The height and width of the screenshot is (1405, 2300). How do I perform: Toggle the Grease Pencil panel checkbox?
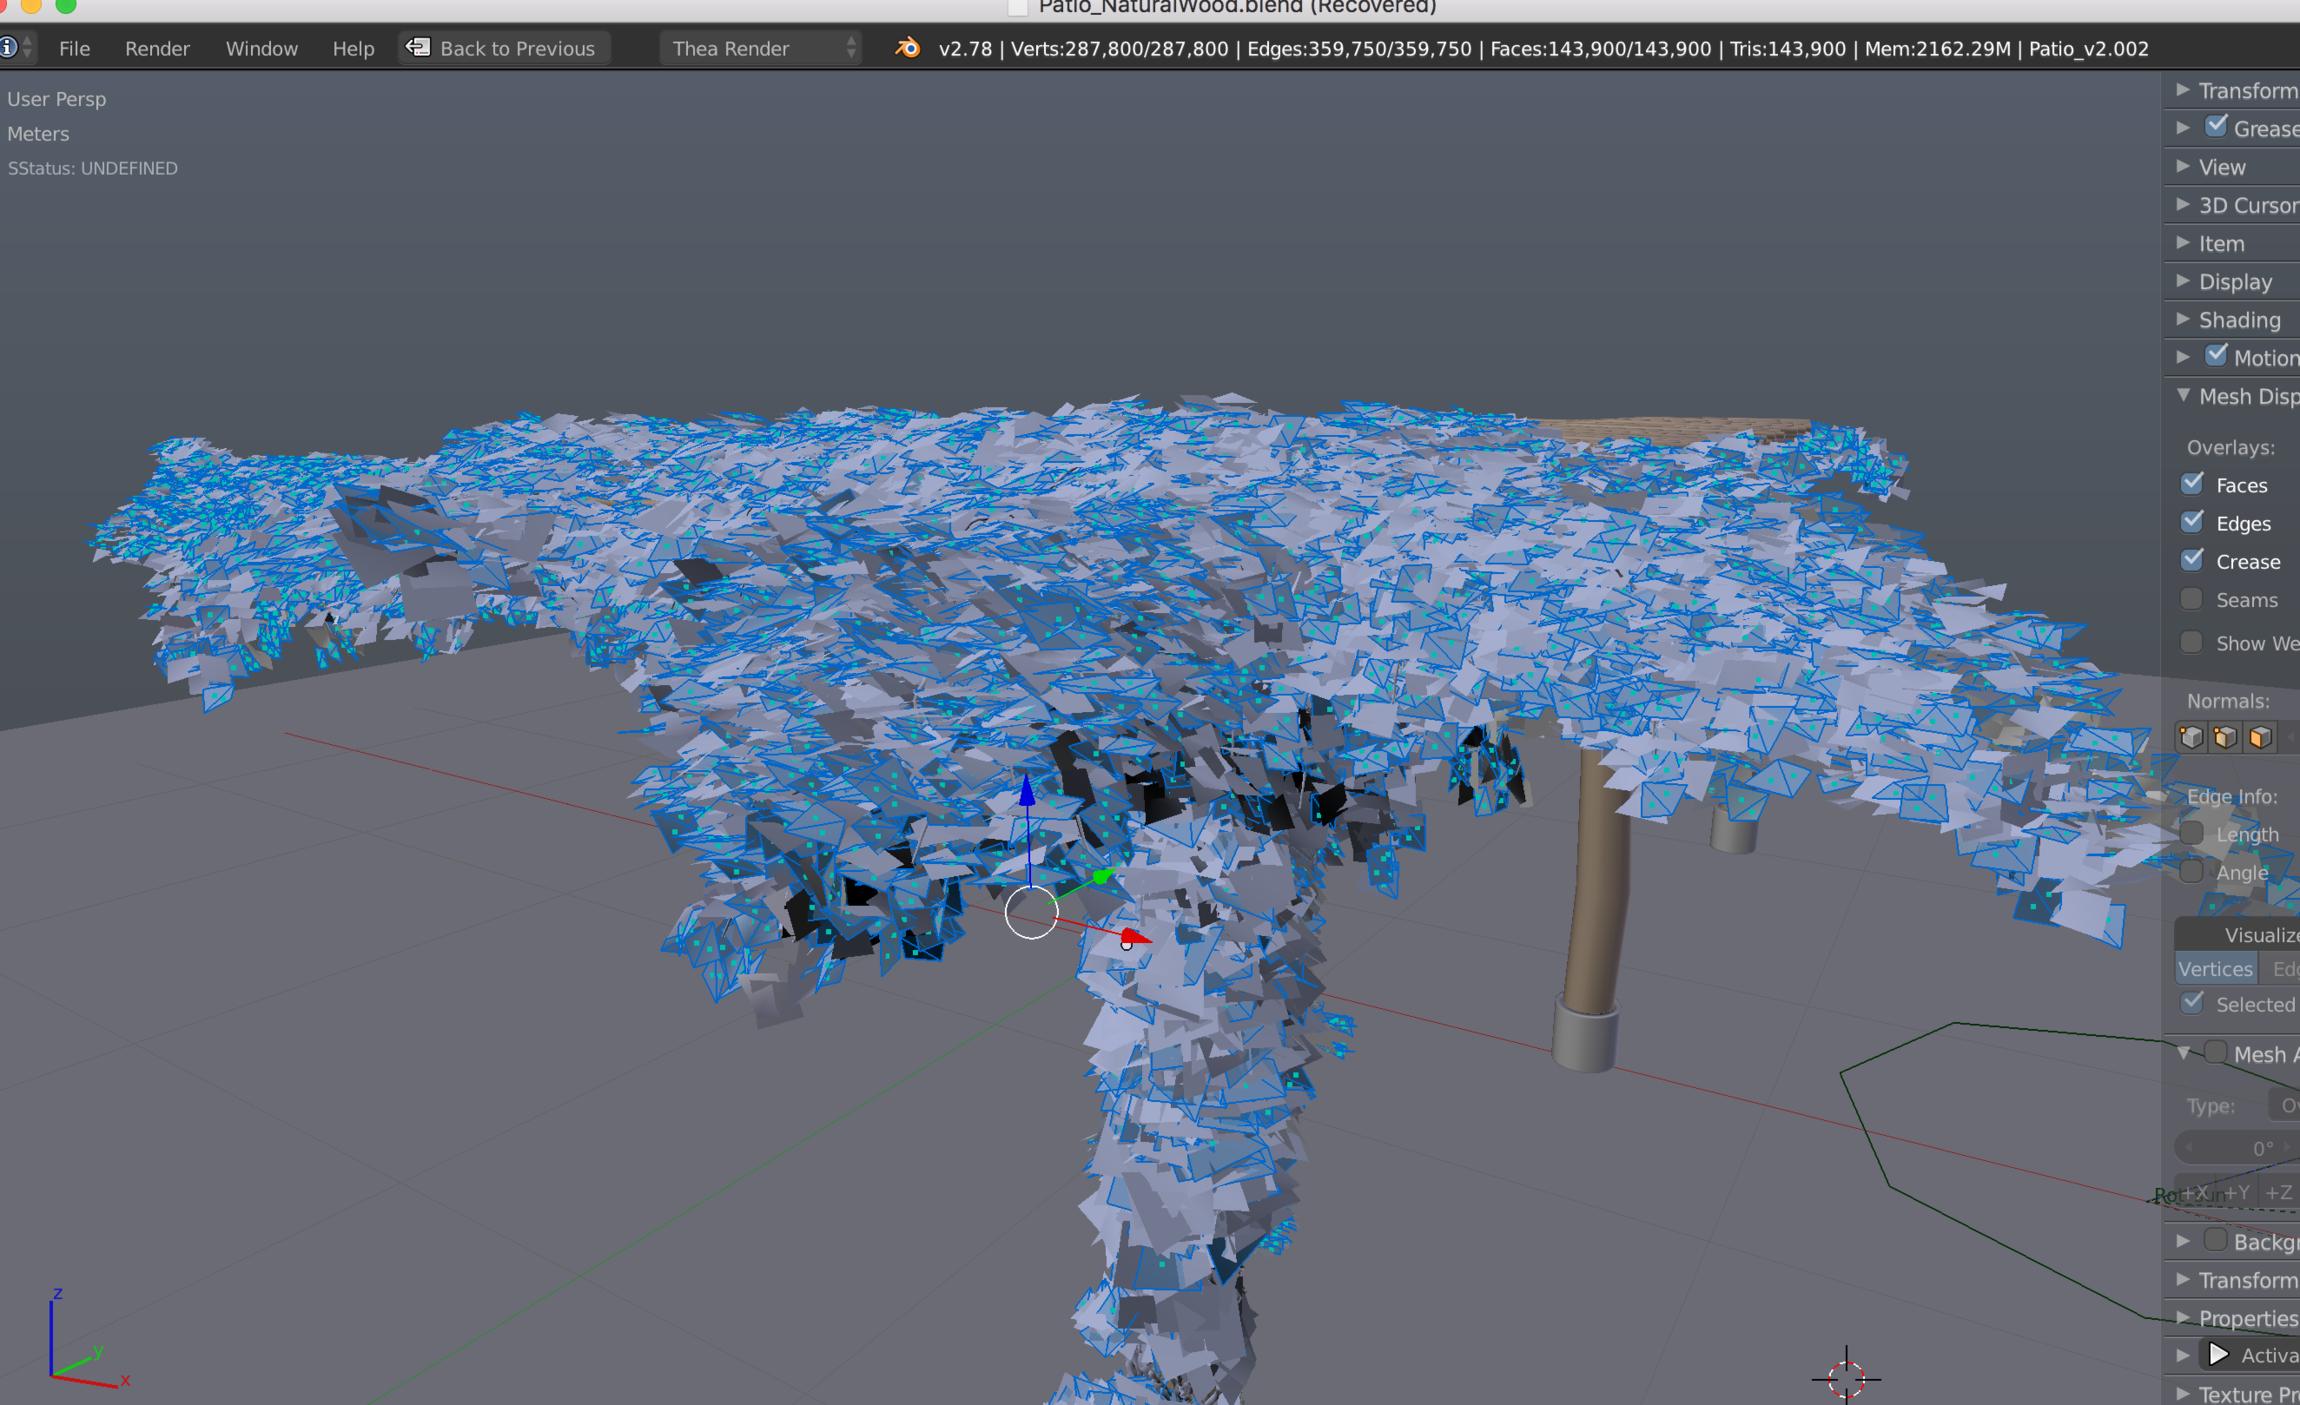click(x=2216, y=127)
